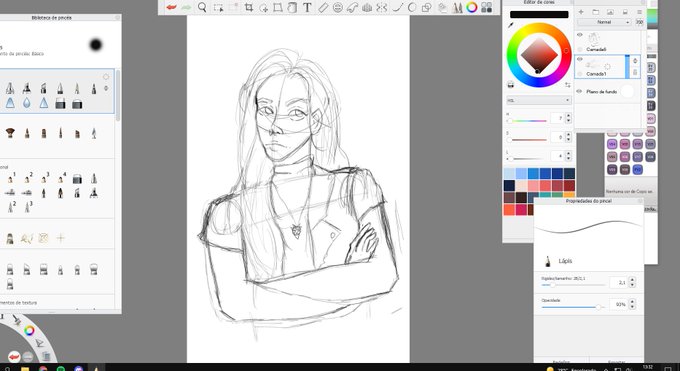Activate the Ellipse guide tool
The height and width of the screenshot is (371, 680).
tap(337, 7)
